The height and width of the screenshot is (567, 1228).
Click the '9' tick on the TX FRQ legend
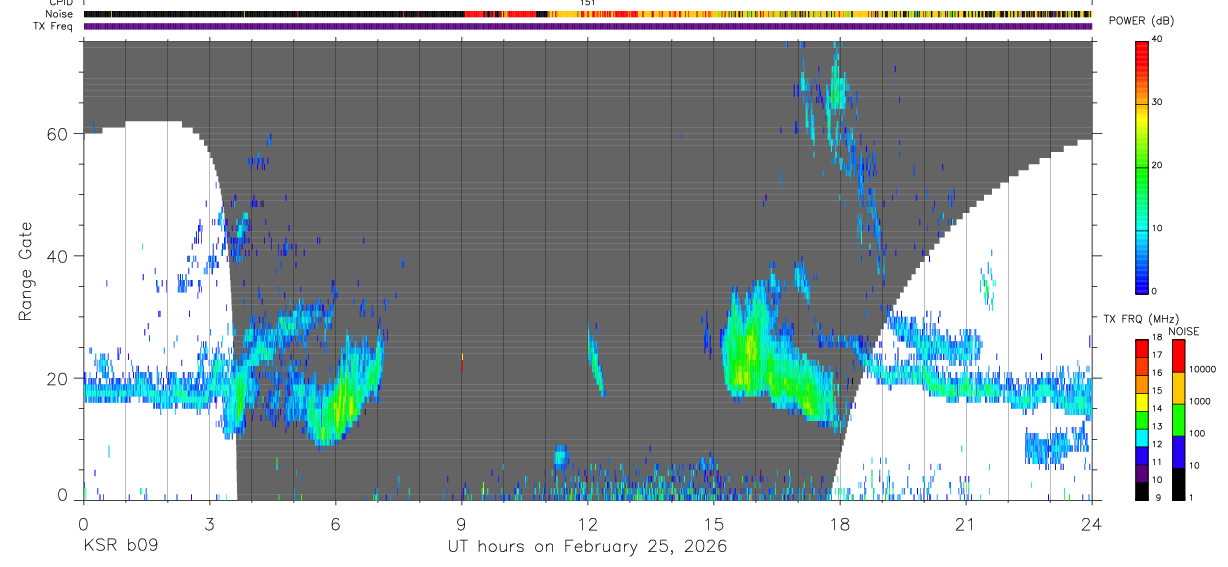1156,497
